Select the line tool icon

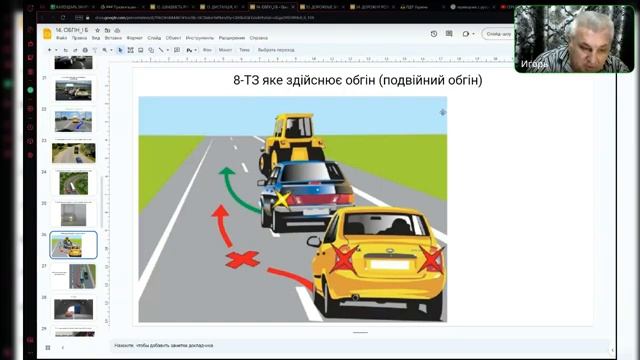tap(161, 50)
